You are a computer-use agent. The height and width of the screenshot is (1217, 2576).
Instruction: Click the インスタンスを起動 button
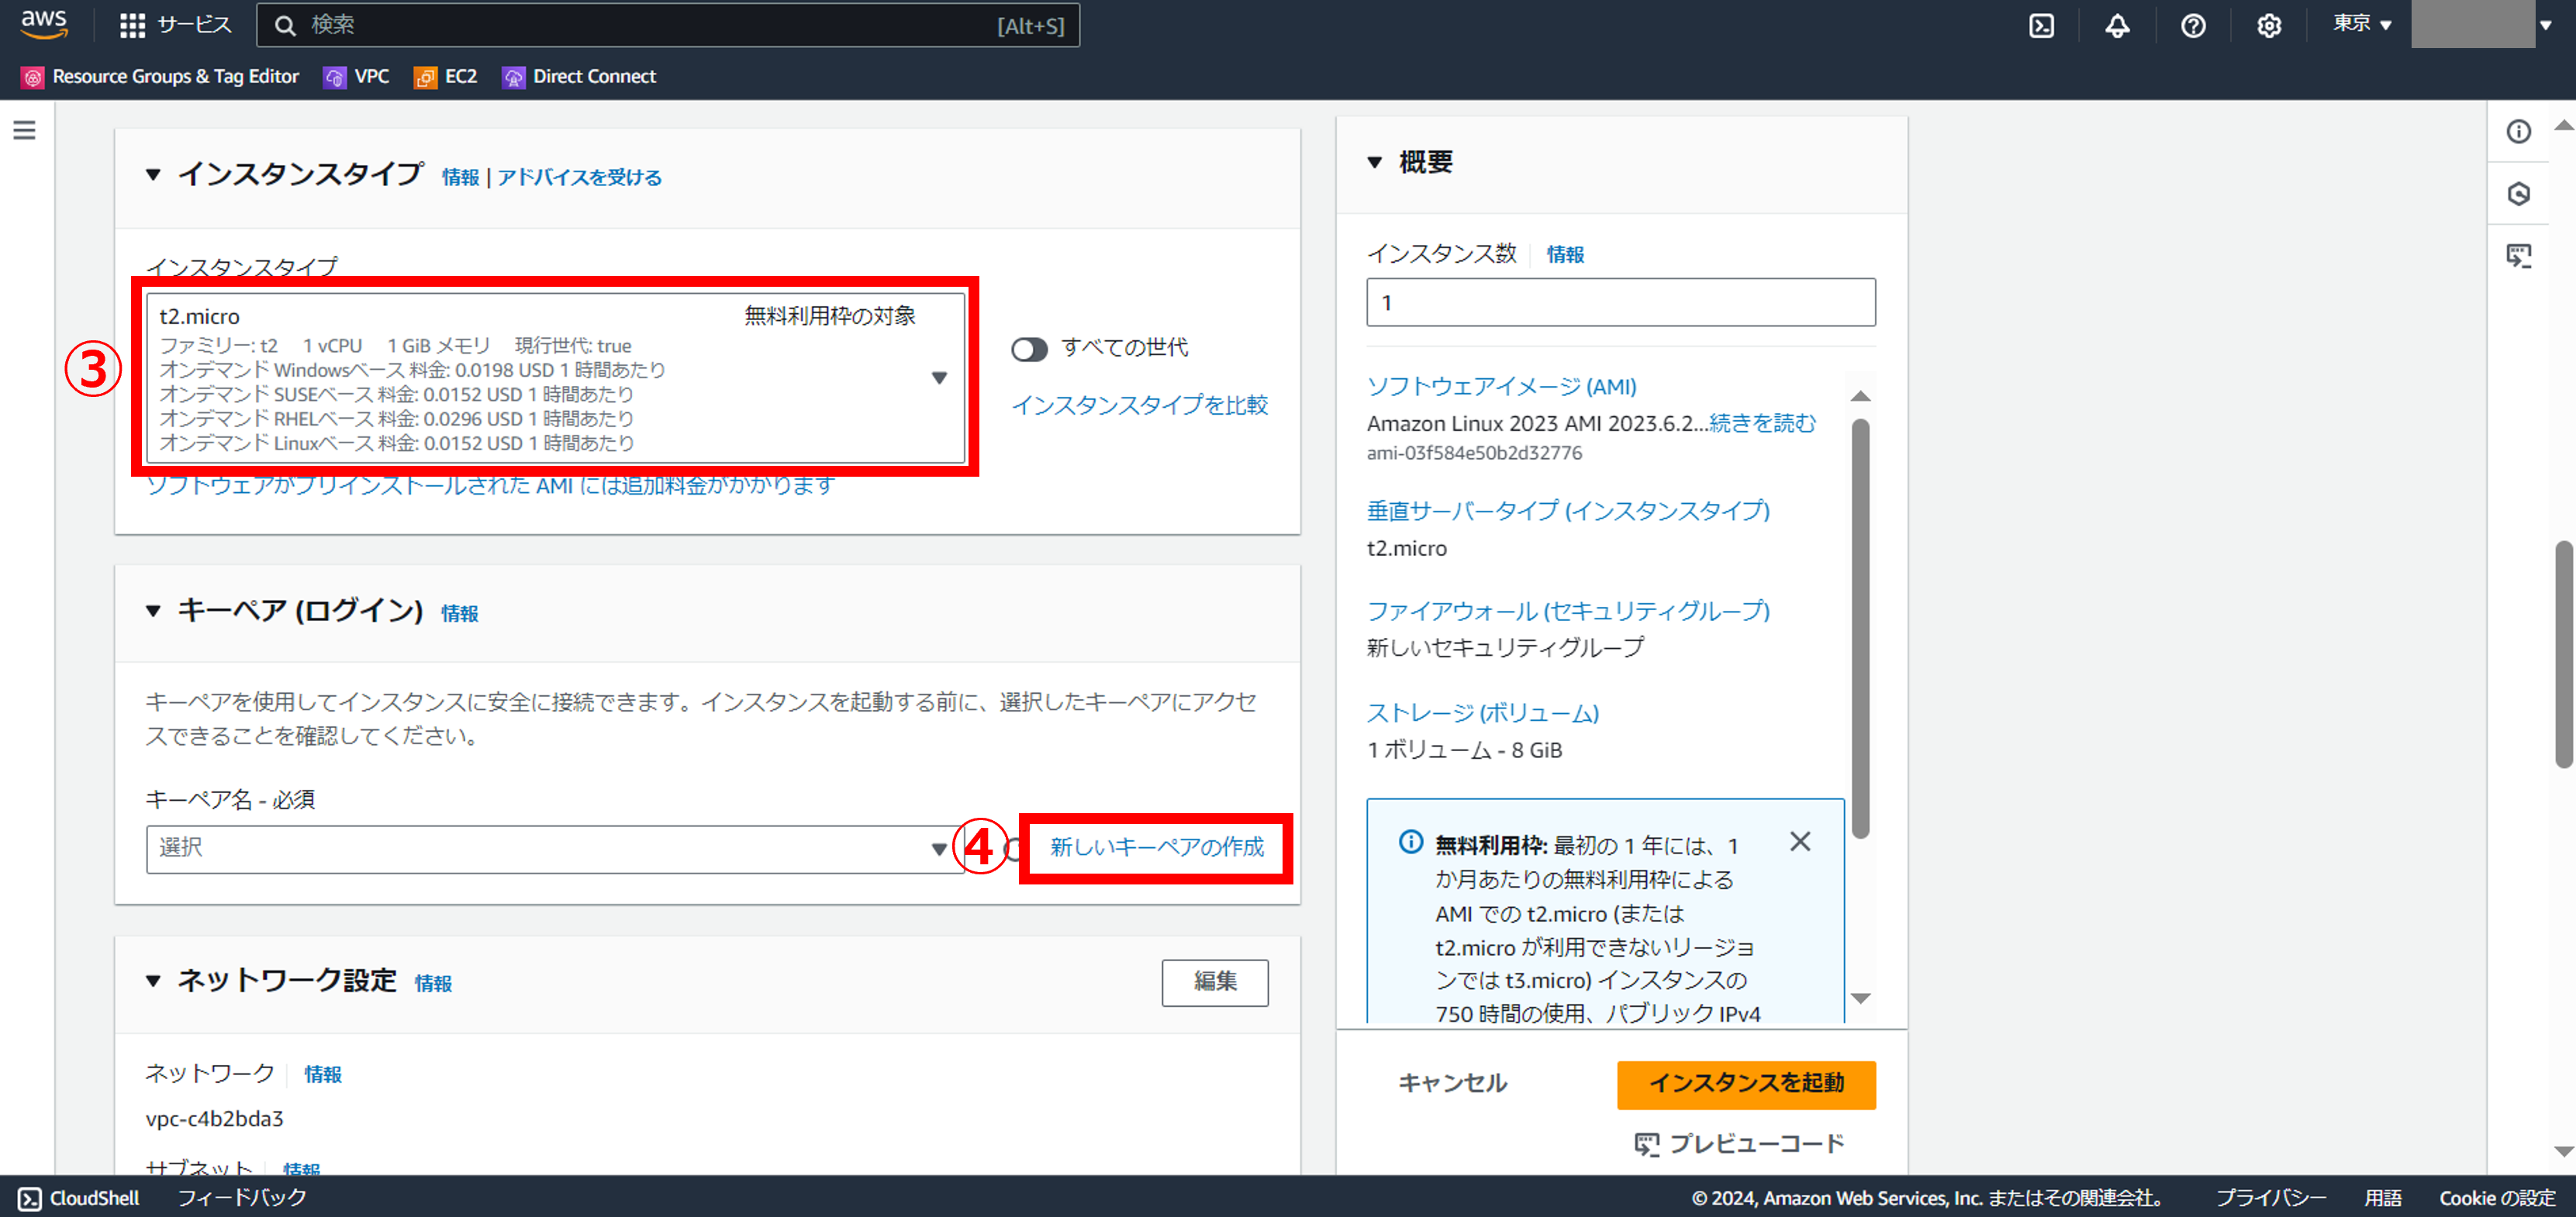pos(1746,1084)
